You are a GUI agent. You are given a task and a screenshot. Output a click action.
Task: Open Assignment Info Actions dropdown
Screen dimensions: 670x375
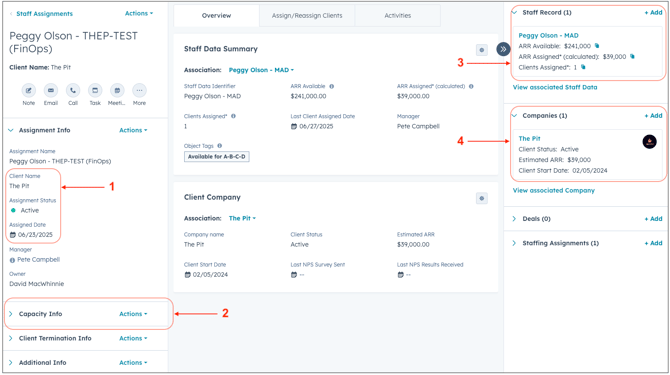(x=133, y=130)
